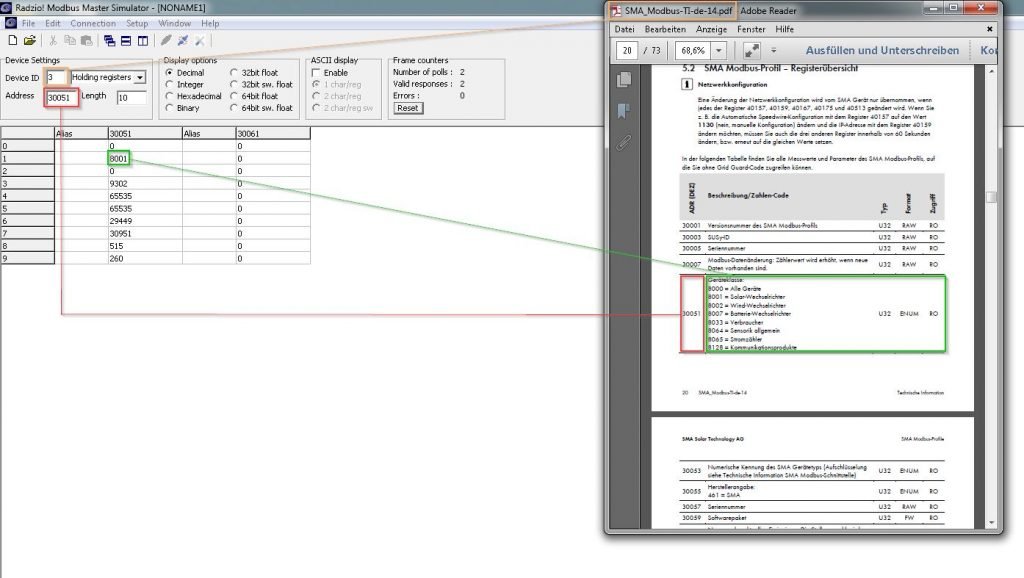Click the Cut scissors toolbar icon
Viewport: 1024px width, 578px height.
click(x=53, y=40)
